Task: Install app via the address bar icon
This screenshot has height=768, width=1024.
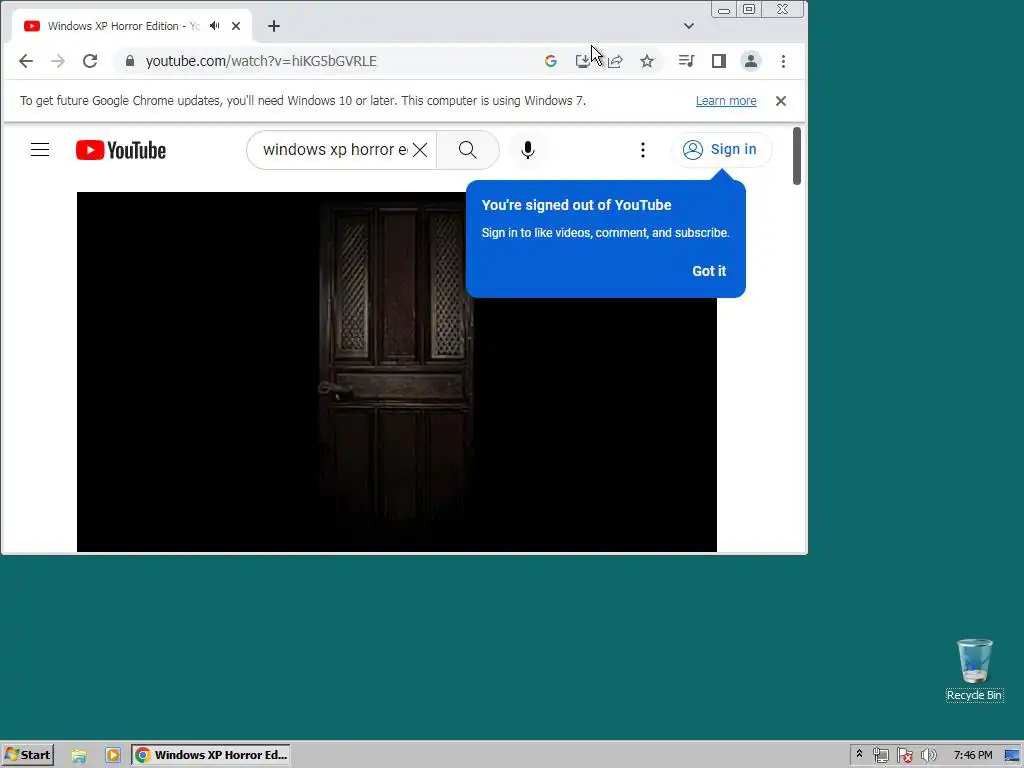Action: tap(582, 61)
